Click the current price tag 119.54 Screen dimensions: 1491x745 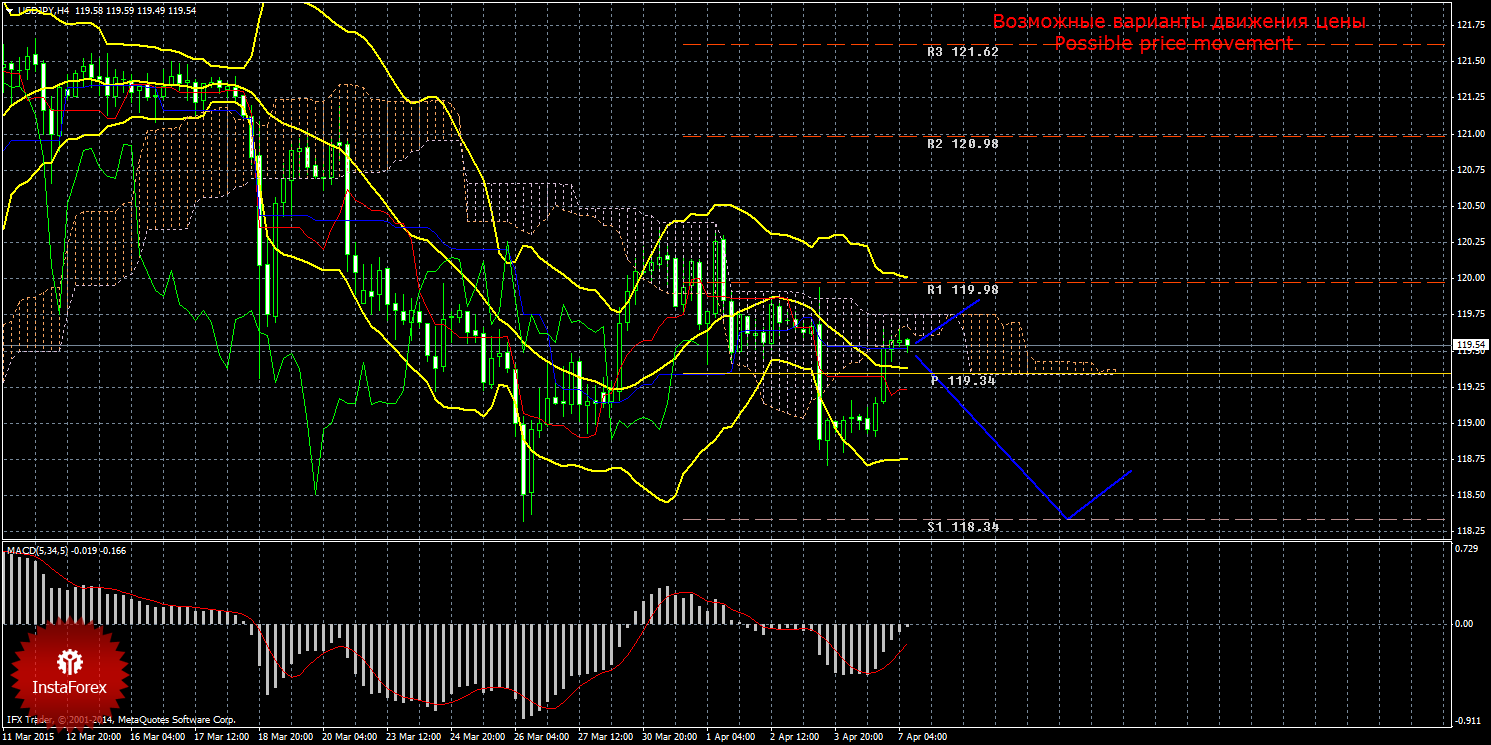(x=1468, y=345)
